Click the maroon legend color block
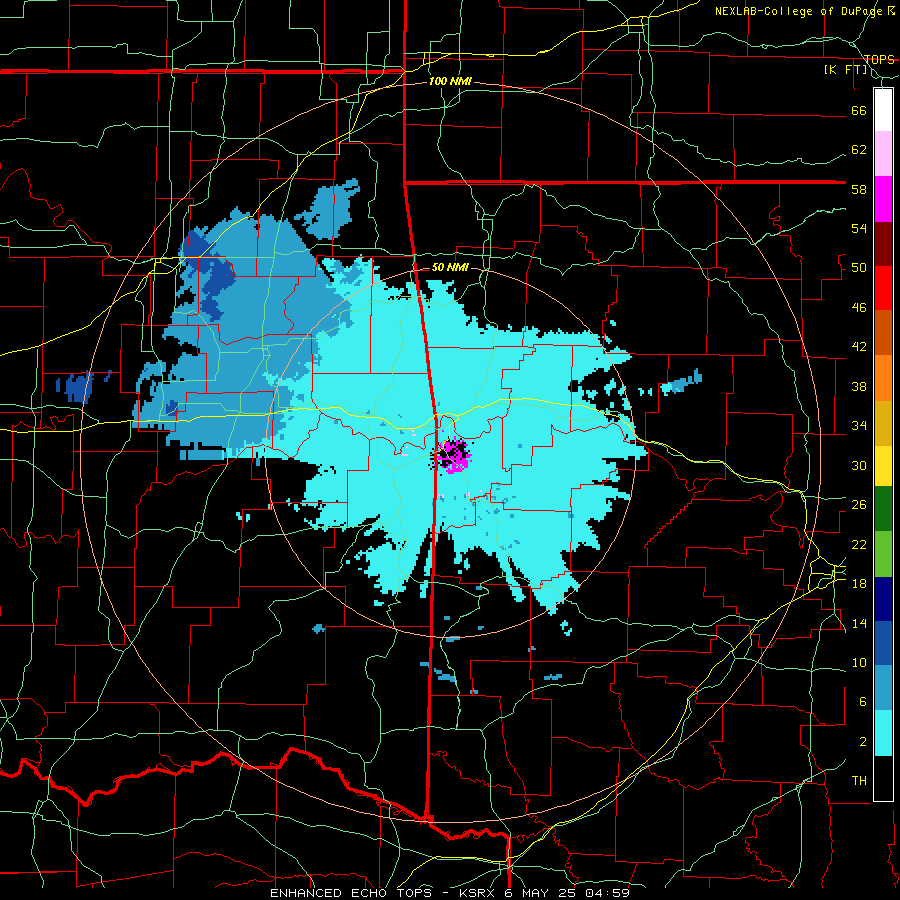The height and width of the screenshot is (900, 900). click(x=883, y=244)
